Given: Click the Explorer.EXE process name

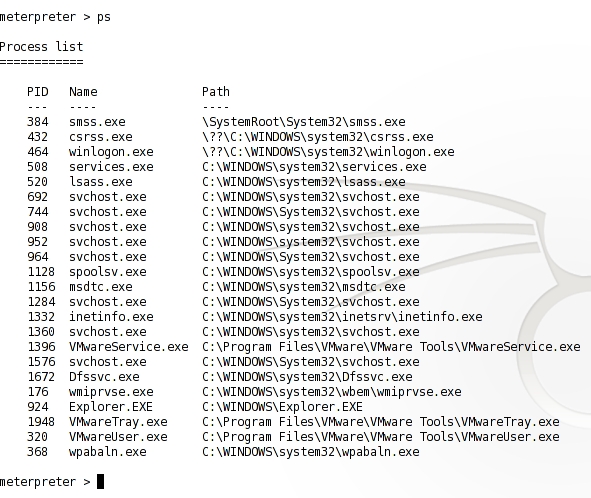Looking at the screenshot, I should 111,407.
